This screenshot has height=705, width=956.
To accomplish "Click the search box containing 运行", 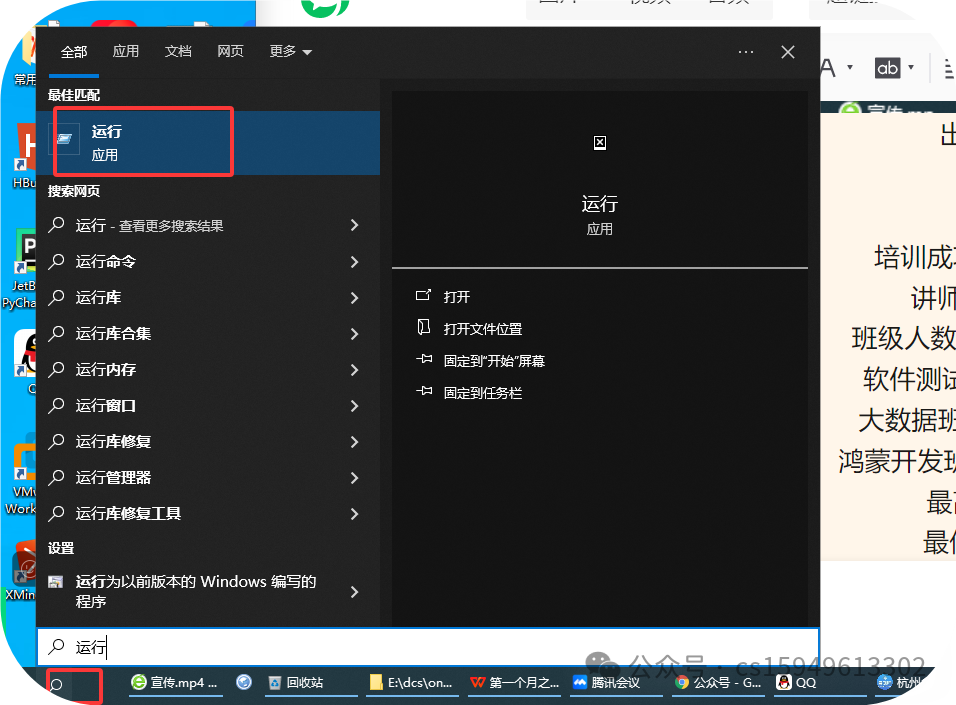I will pyautogui.click(x=428, y=647).
